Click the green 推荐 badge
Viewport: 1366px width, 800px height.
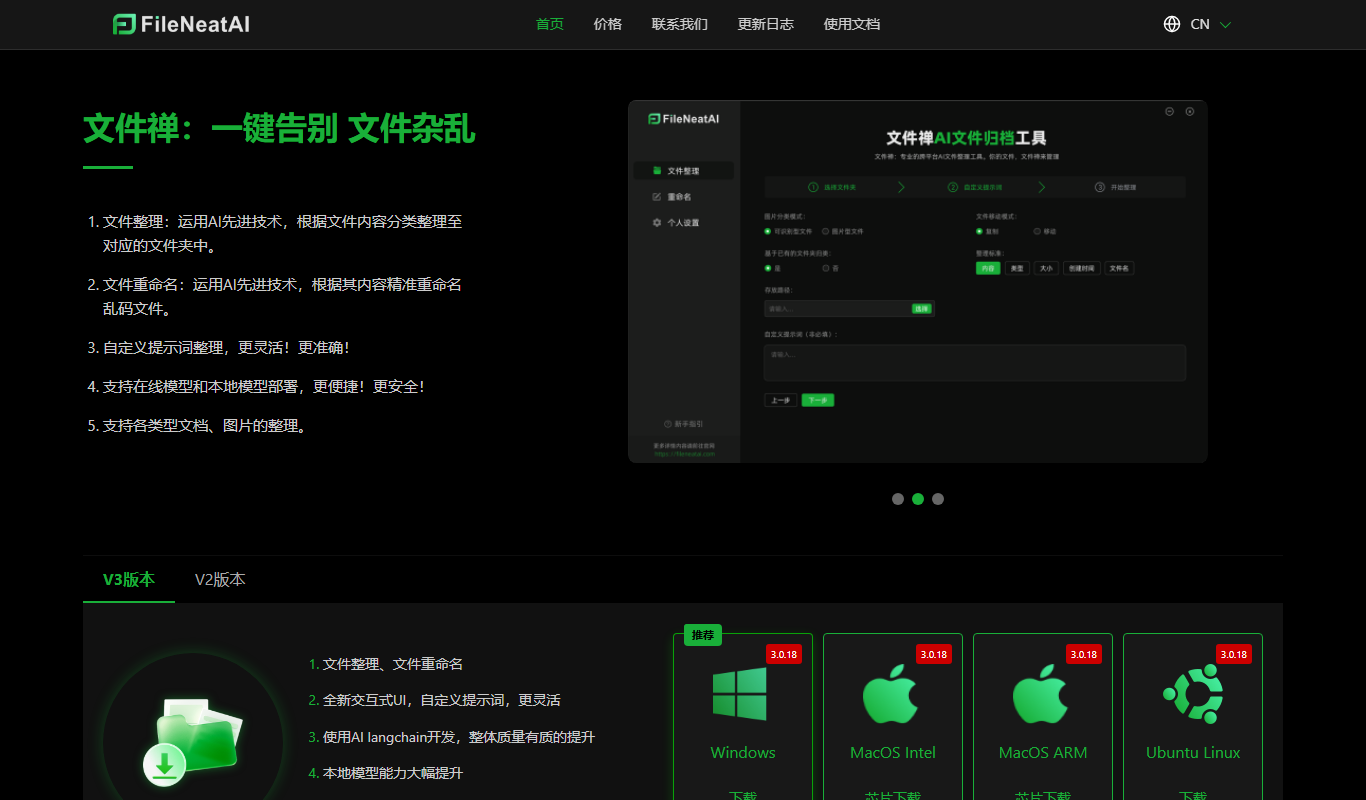[703, 635]
